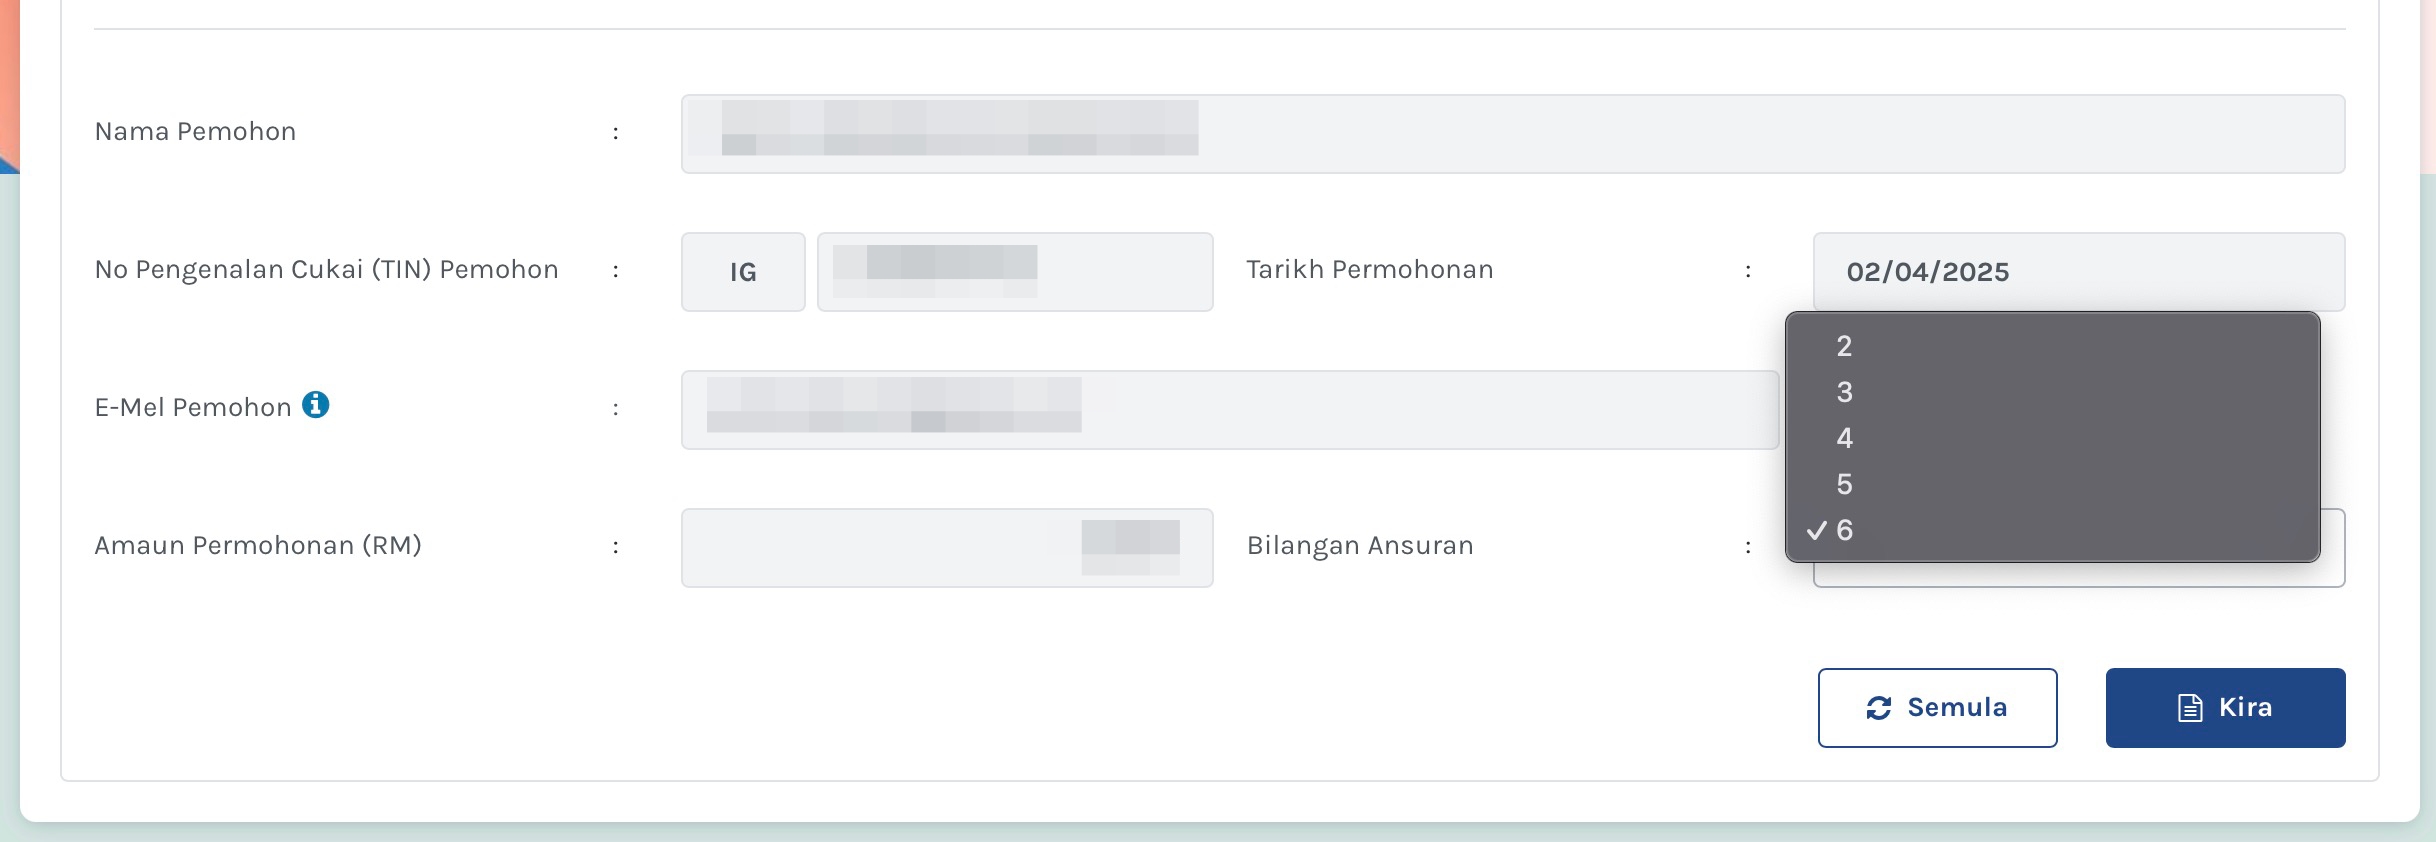Select 5 in the open dropdown list

tap(2052, 484)
